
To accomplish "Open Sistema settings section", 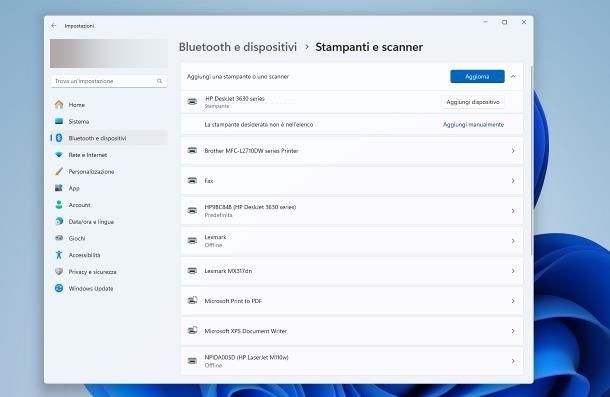I will point(109,121).
